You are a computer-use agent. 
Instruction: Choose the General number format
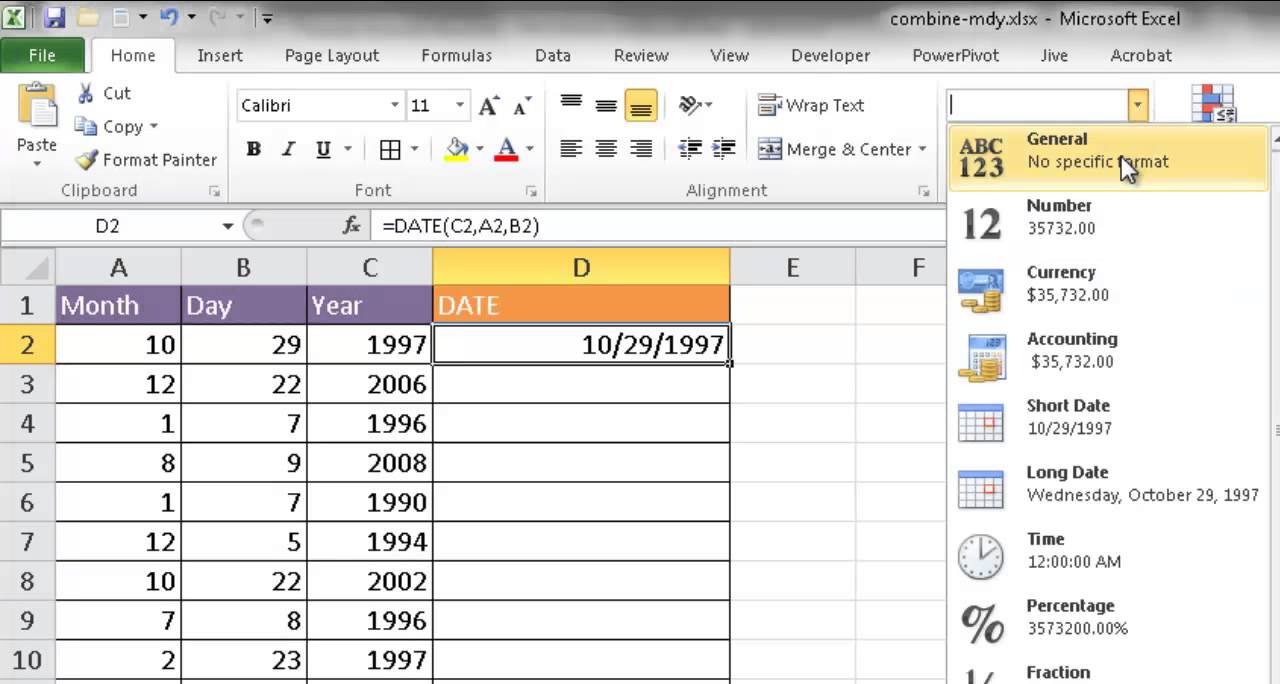click(1108, 156)
